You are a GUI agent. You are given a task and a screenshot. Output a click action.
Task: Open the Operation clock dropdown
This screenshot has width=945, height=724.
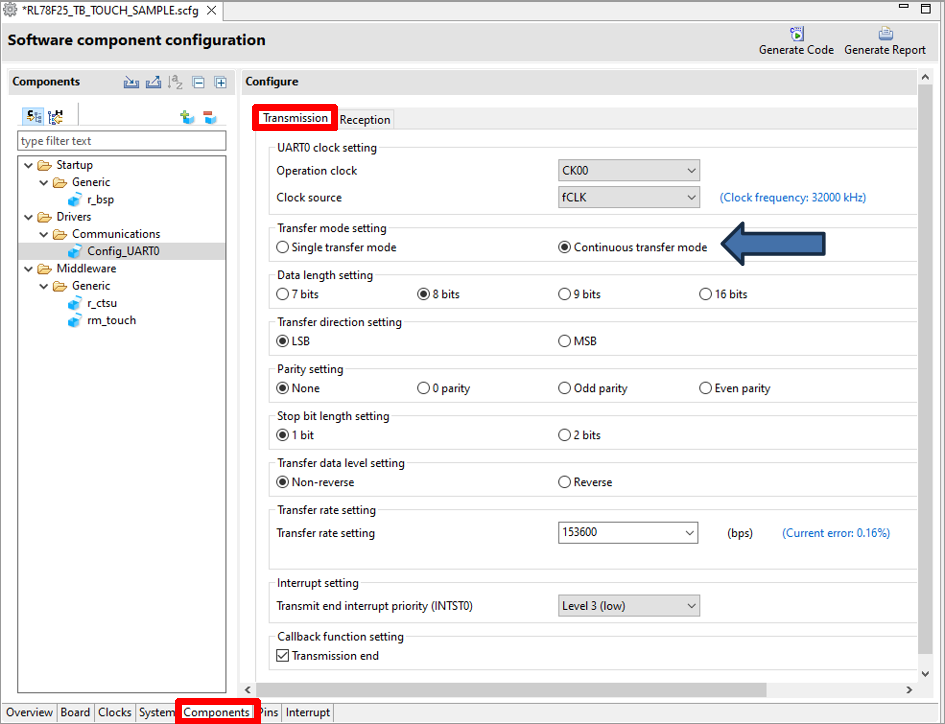[628, 171]
